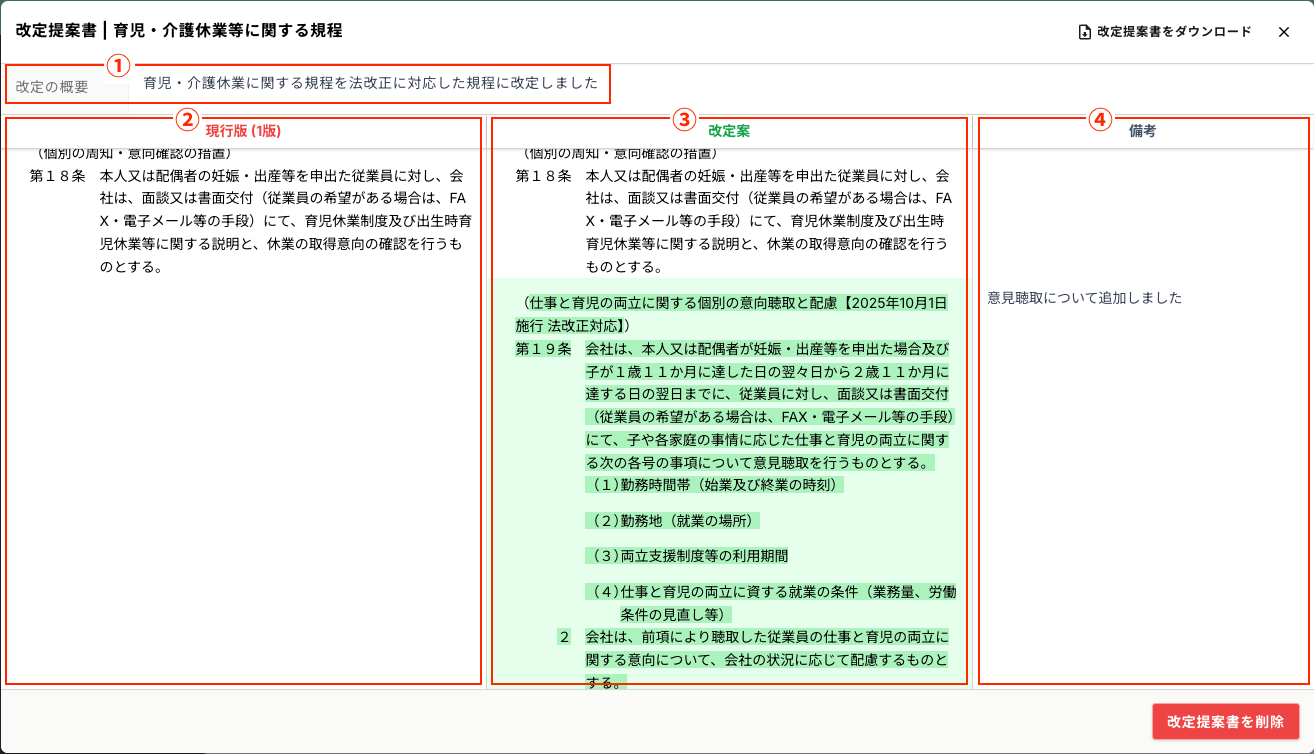Image resolution: width=1314 pixels, height=754 pixels.
Task: Click the note 意見聴取について追加しました
Action: [x=1084, y=298]
